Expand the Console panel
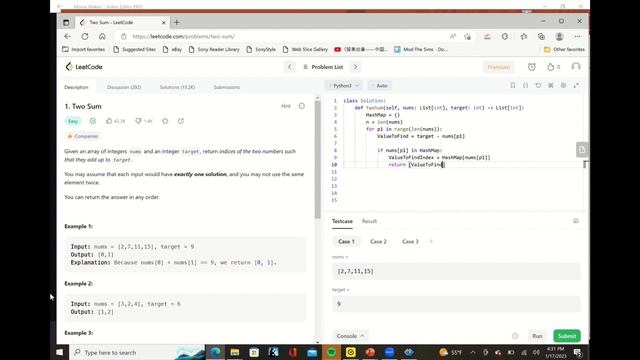640x360 pixels. 350,336
